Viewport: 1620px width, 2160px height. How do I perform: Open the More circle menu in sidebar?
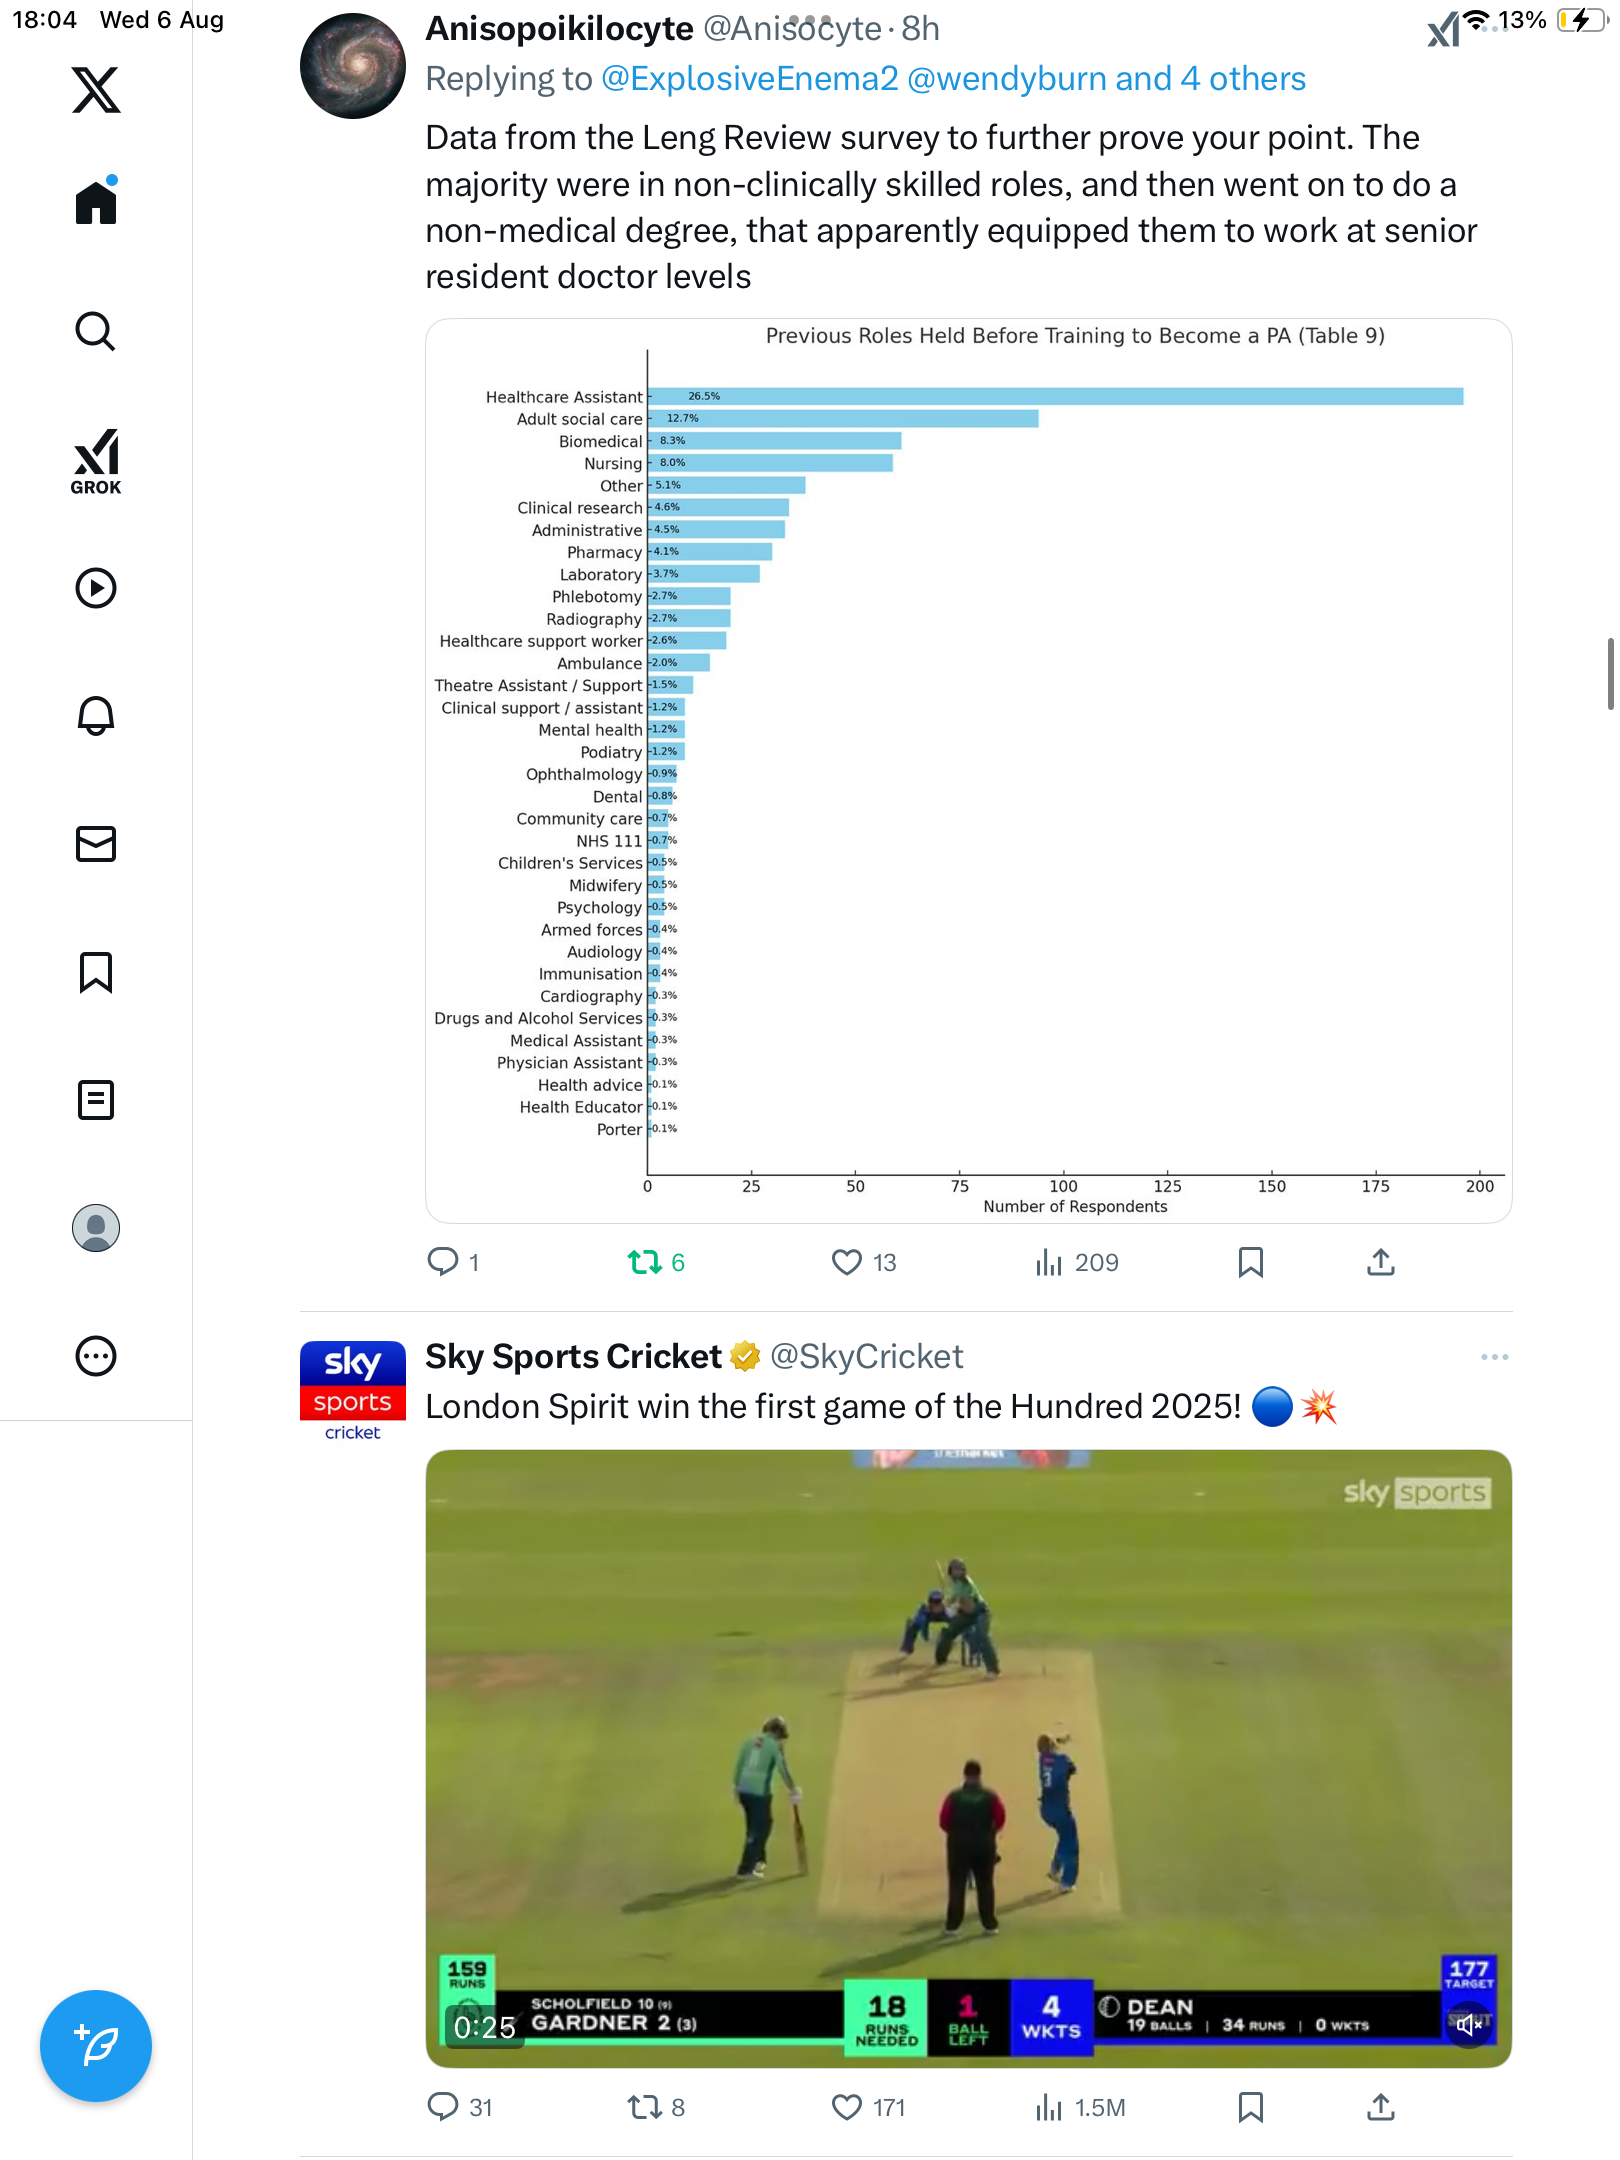pos(96,1356)
